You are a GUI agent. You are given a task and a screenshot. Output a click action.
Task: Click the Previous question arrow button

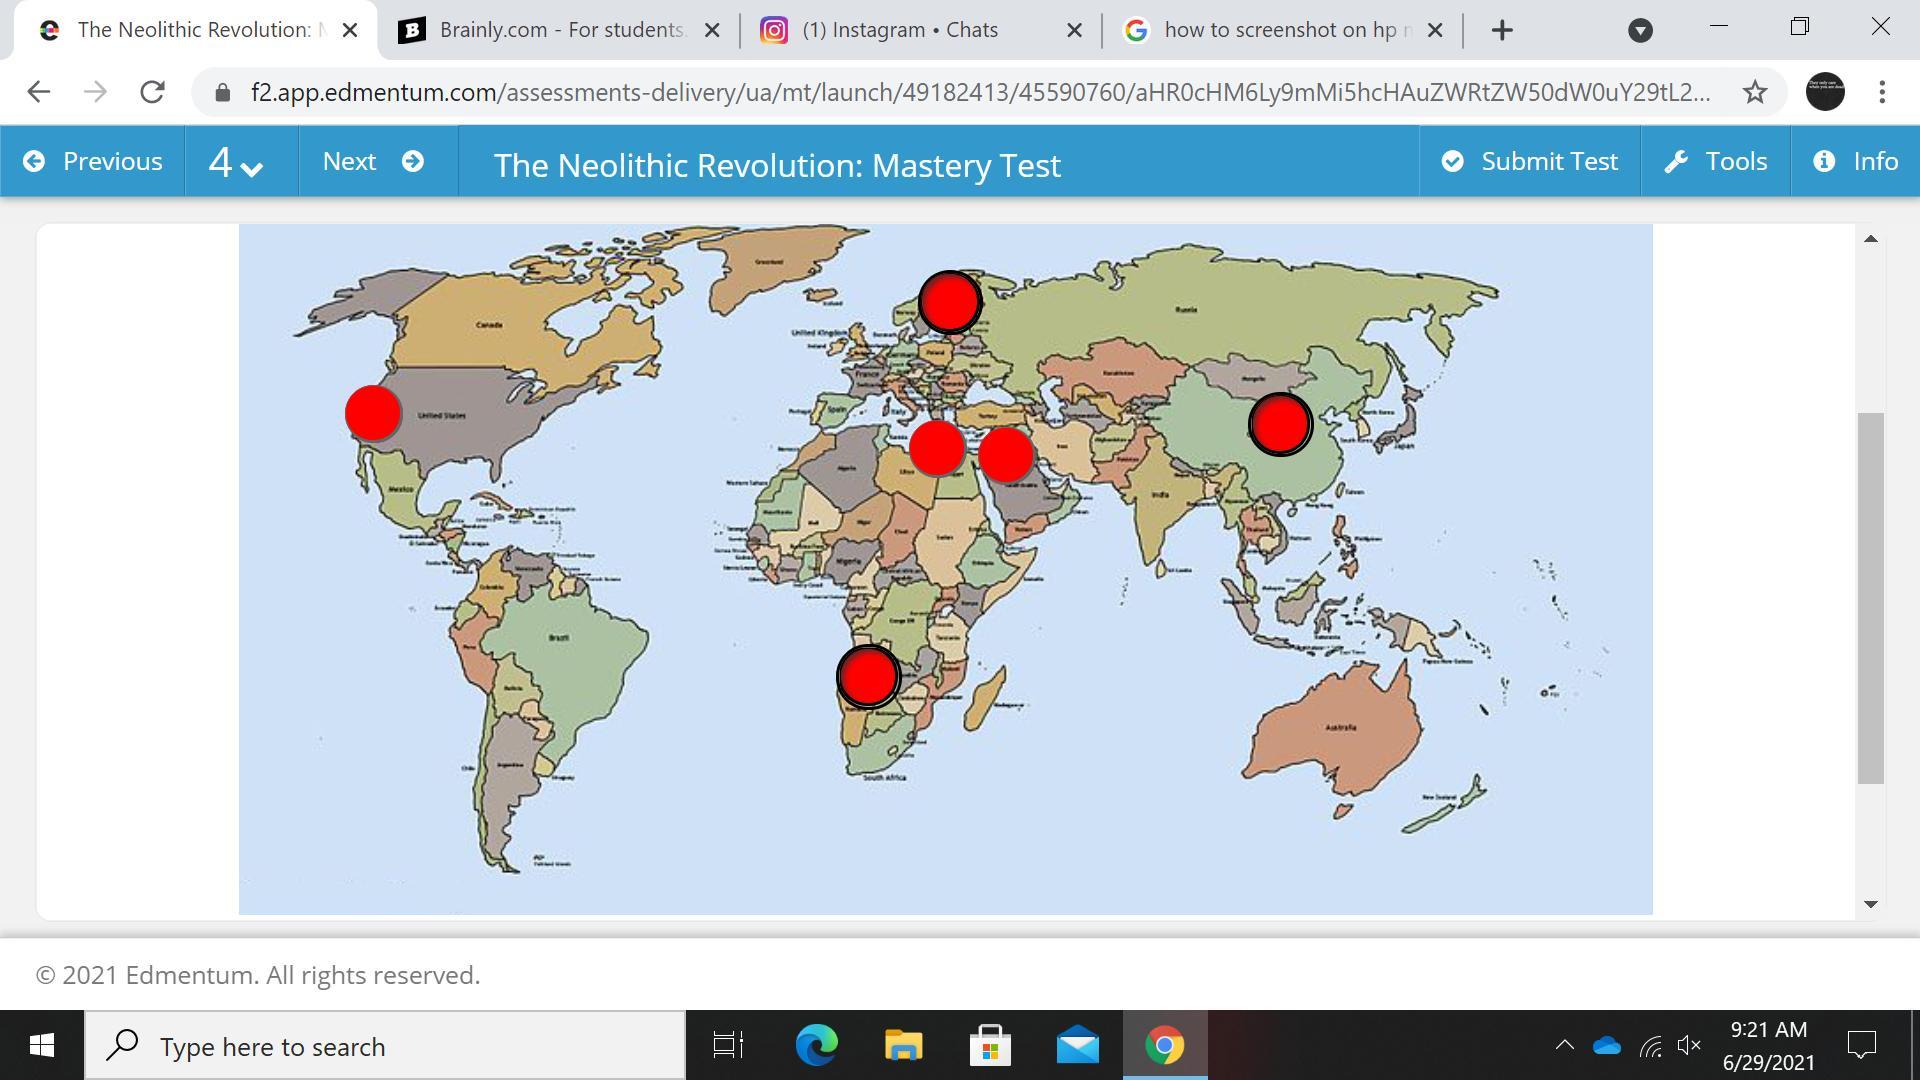click(93, 162)
